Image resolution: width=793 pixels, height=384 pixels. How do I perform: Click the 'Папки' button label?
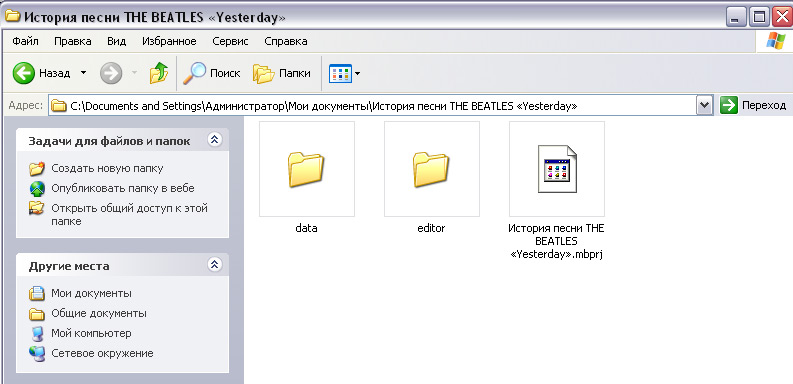295,73
